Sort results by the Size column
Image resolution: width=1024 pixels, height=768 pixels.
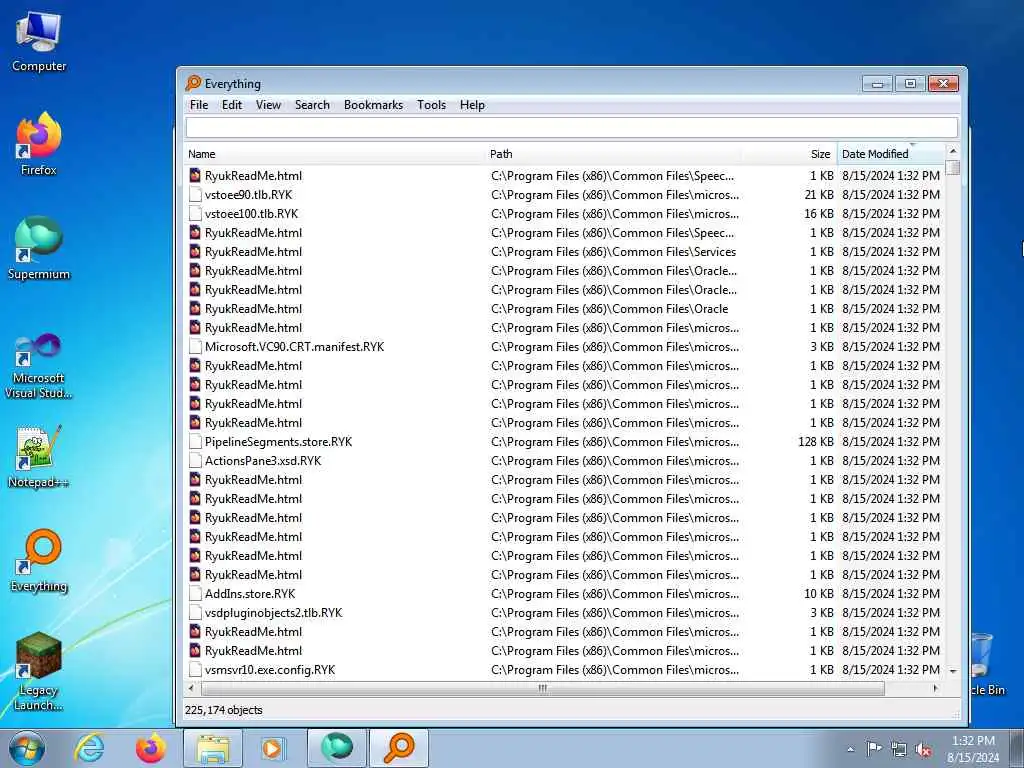(789, 154)
